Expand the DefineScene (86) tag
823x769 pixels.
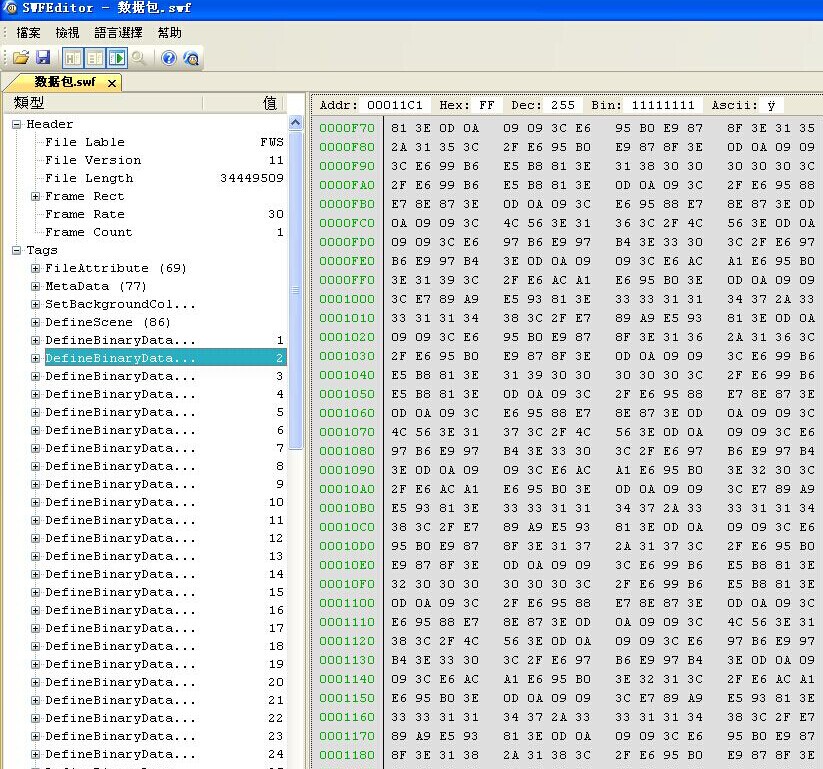(35, 322)
